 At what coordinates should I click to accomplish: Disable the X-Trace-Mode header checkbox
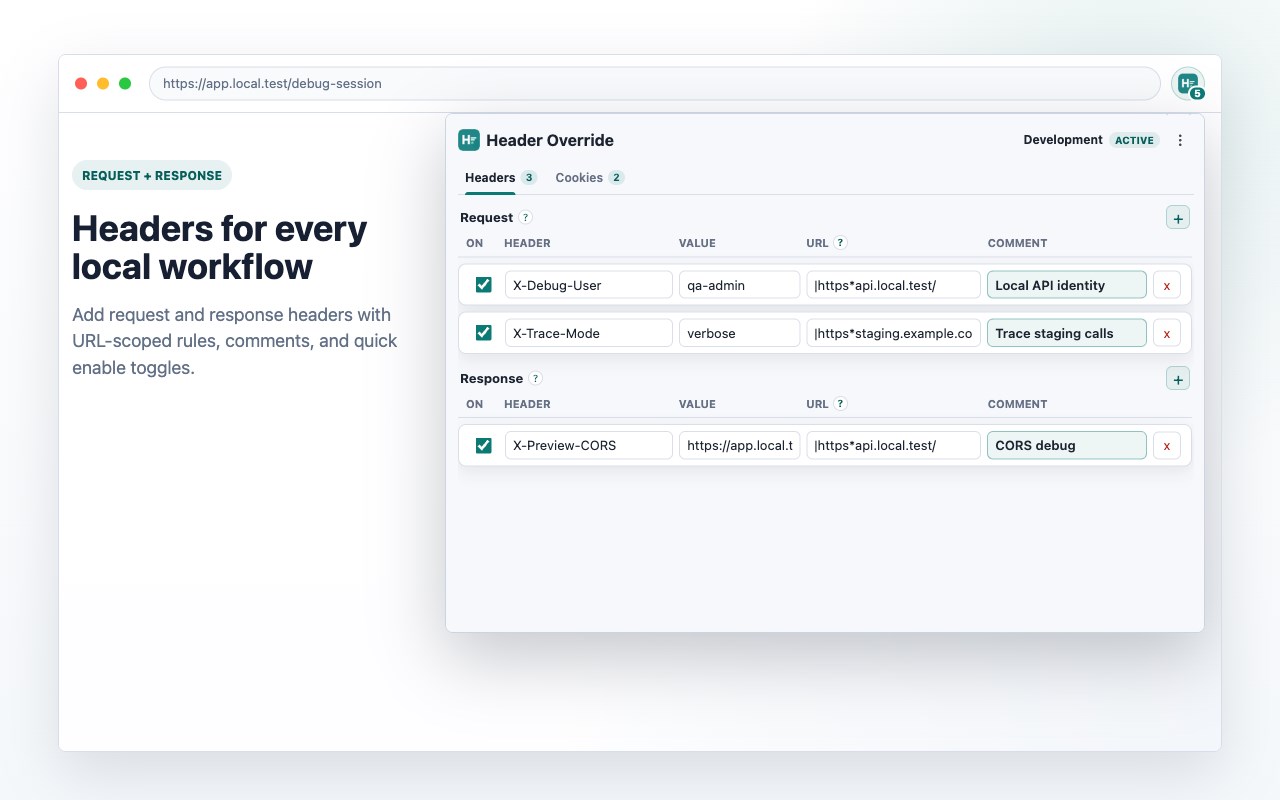pos(484,333)
